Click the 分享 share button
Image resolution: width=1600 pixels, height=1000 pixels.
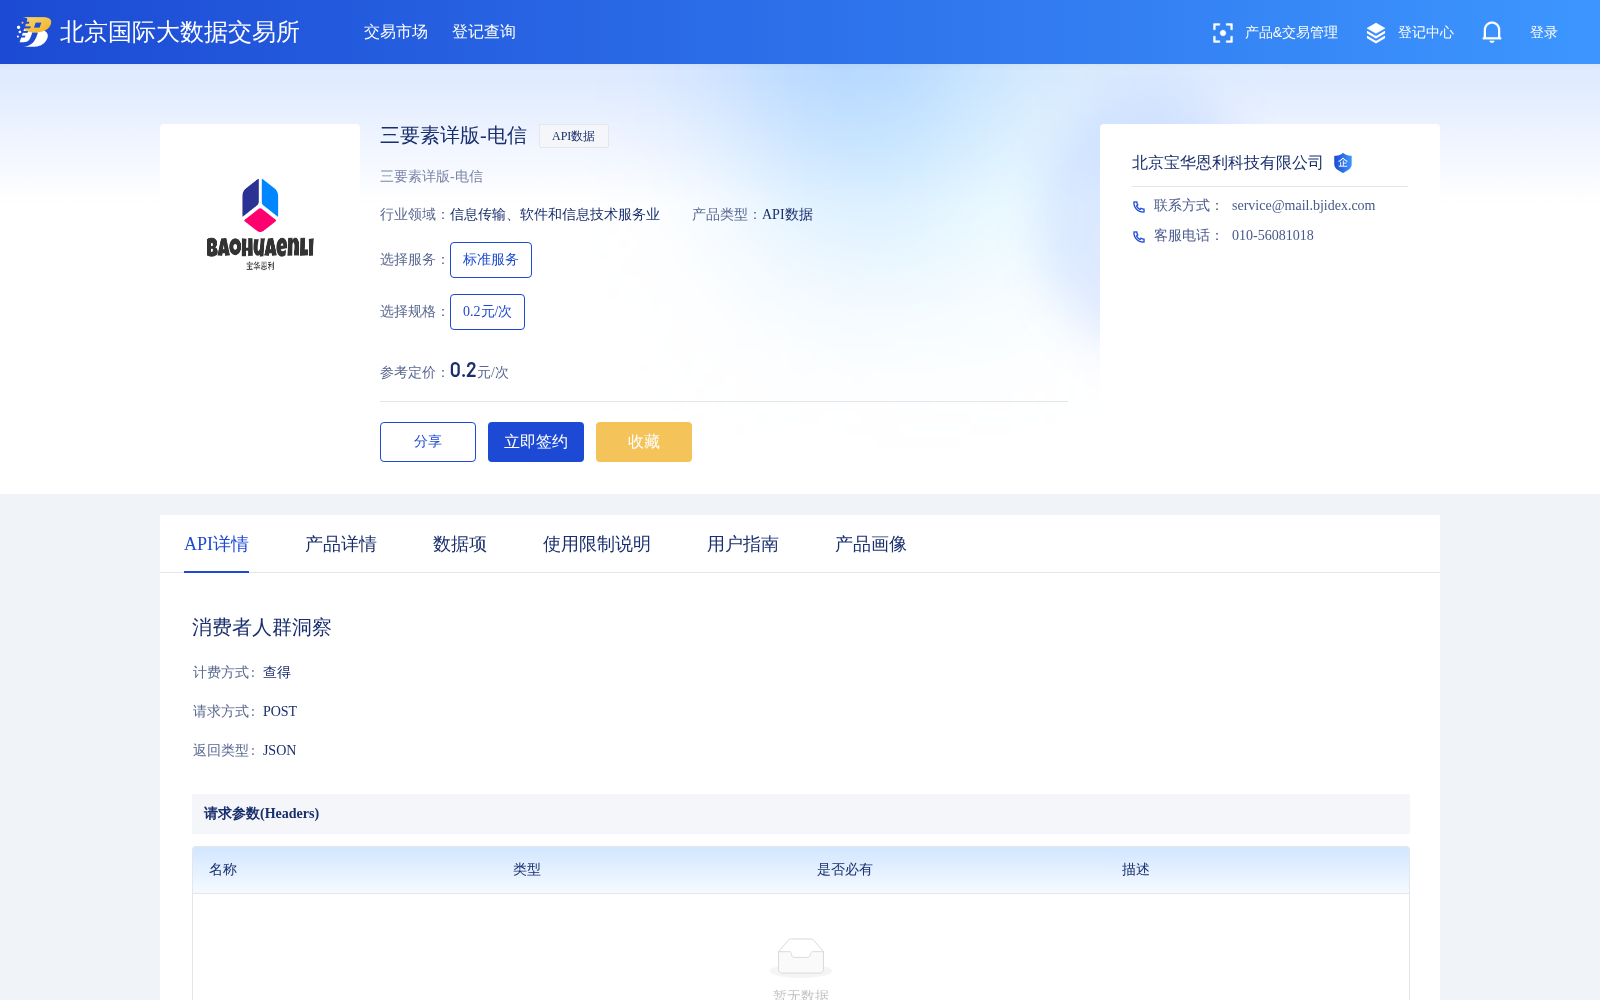tap(428, 442)
